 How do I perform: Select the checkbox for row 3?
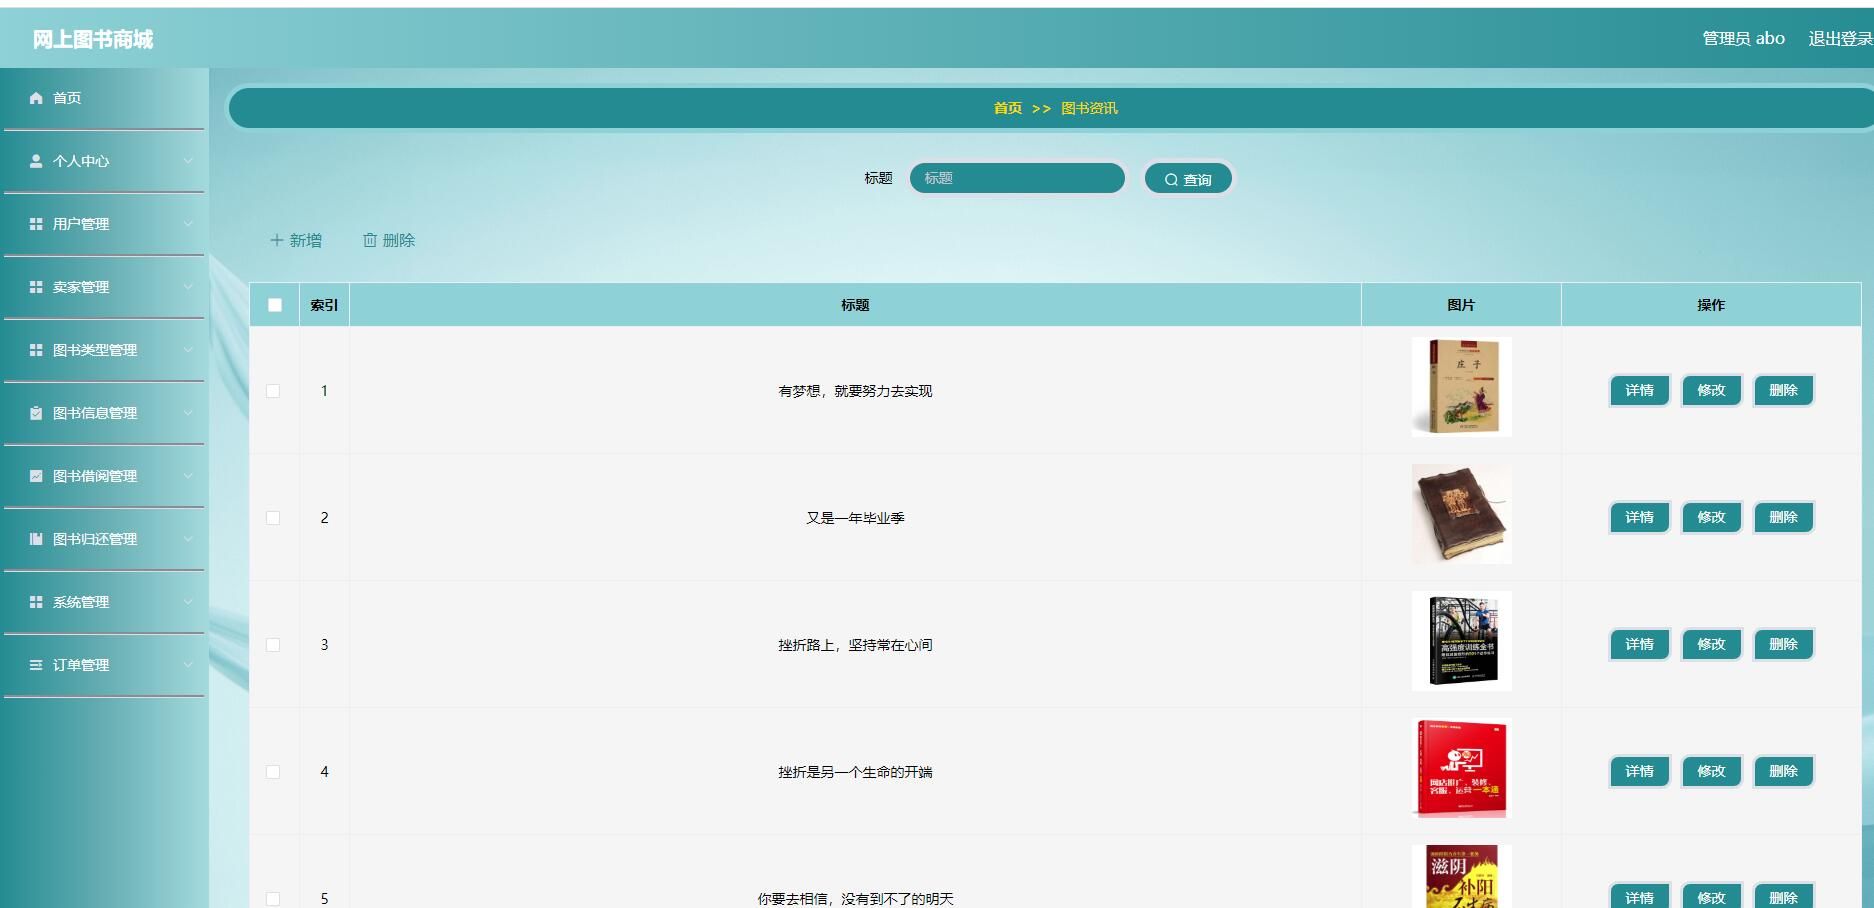pos(273,645)
